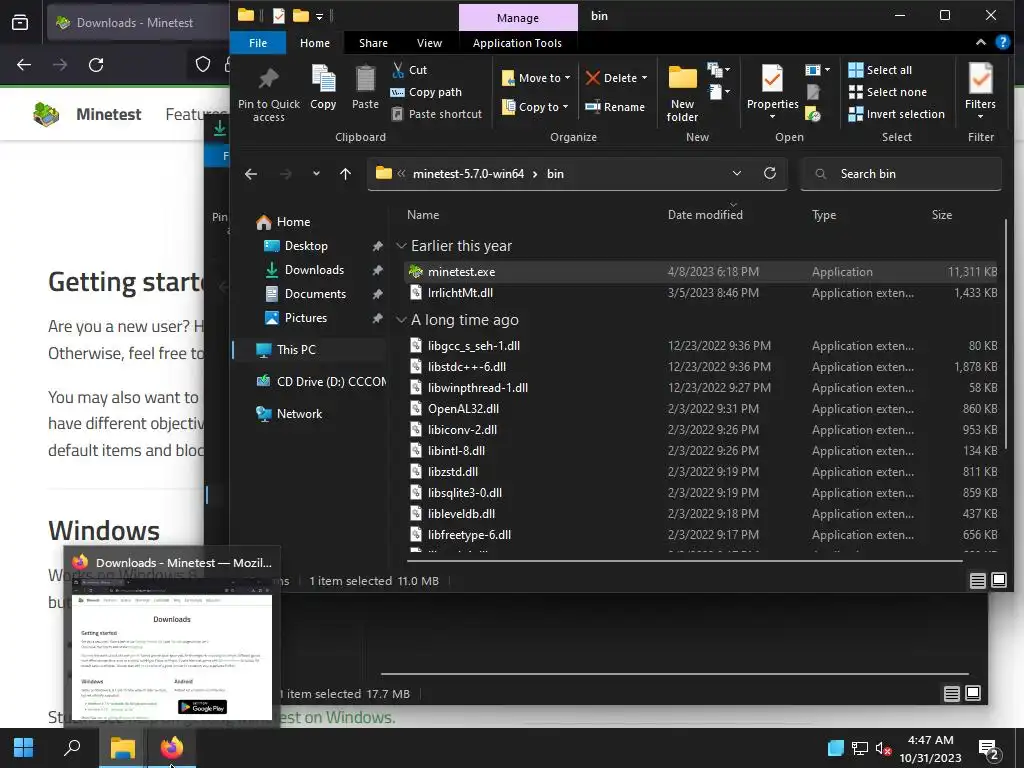Click Select all in ribbon
The height and width of the screenshot is (768, 1024).
pyautogui.click(x=880, y=70)
